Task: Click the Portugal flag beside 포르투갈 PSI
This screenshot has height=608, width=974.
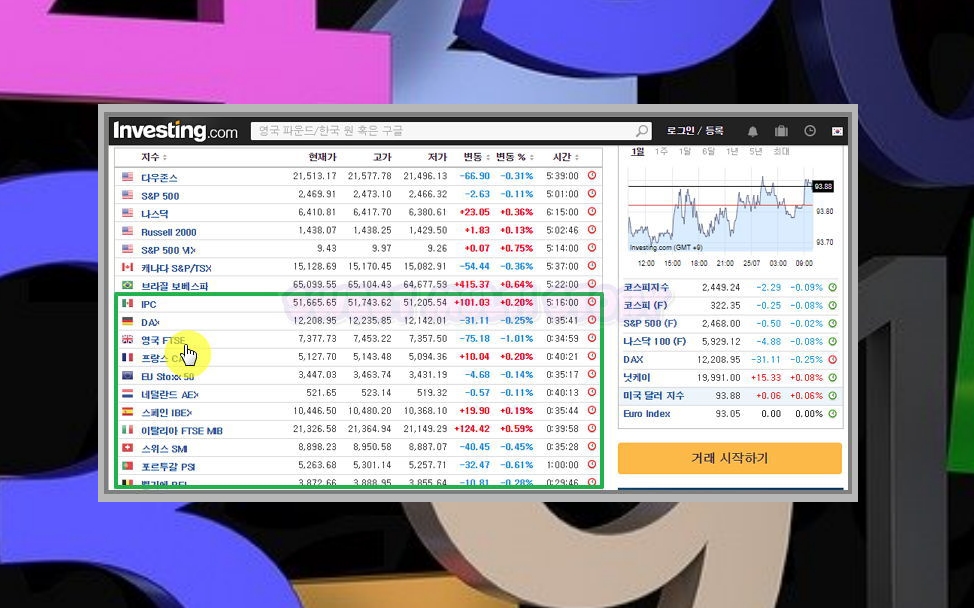Action: tap(127, 465)
